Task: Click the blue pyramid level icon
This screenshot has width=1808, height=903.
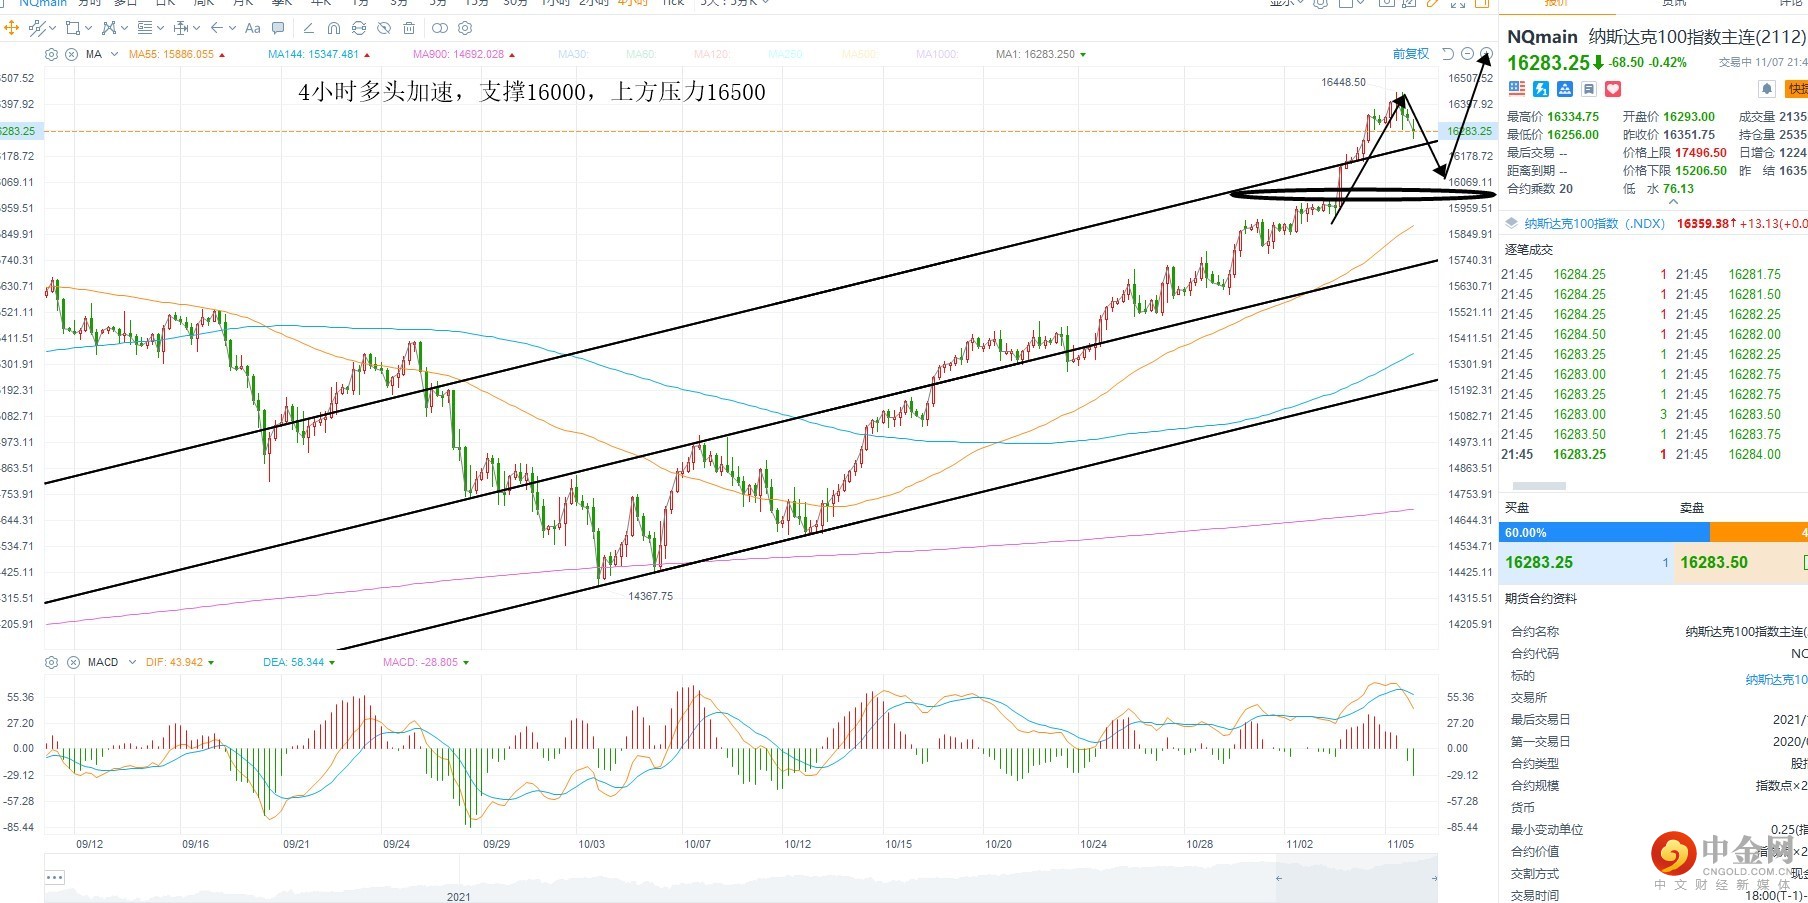Action: coord(1565,89)
